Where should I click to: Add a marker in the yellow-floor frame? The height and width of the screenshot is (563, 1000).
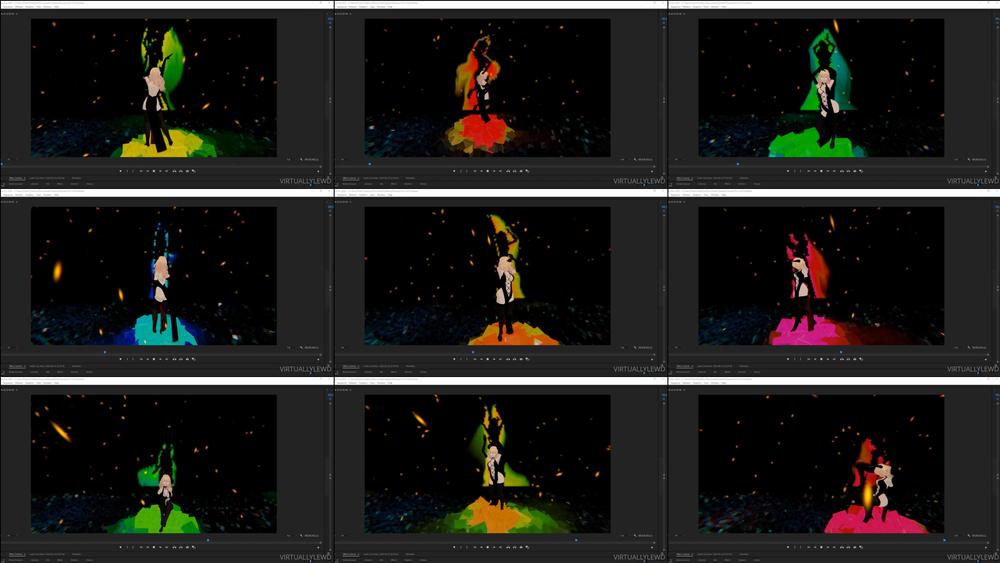[121, 171]
